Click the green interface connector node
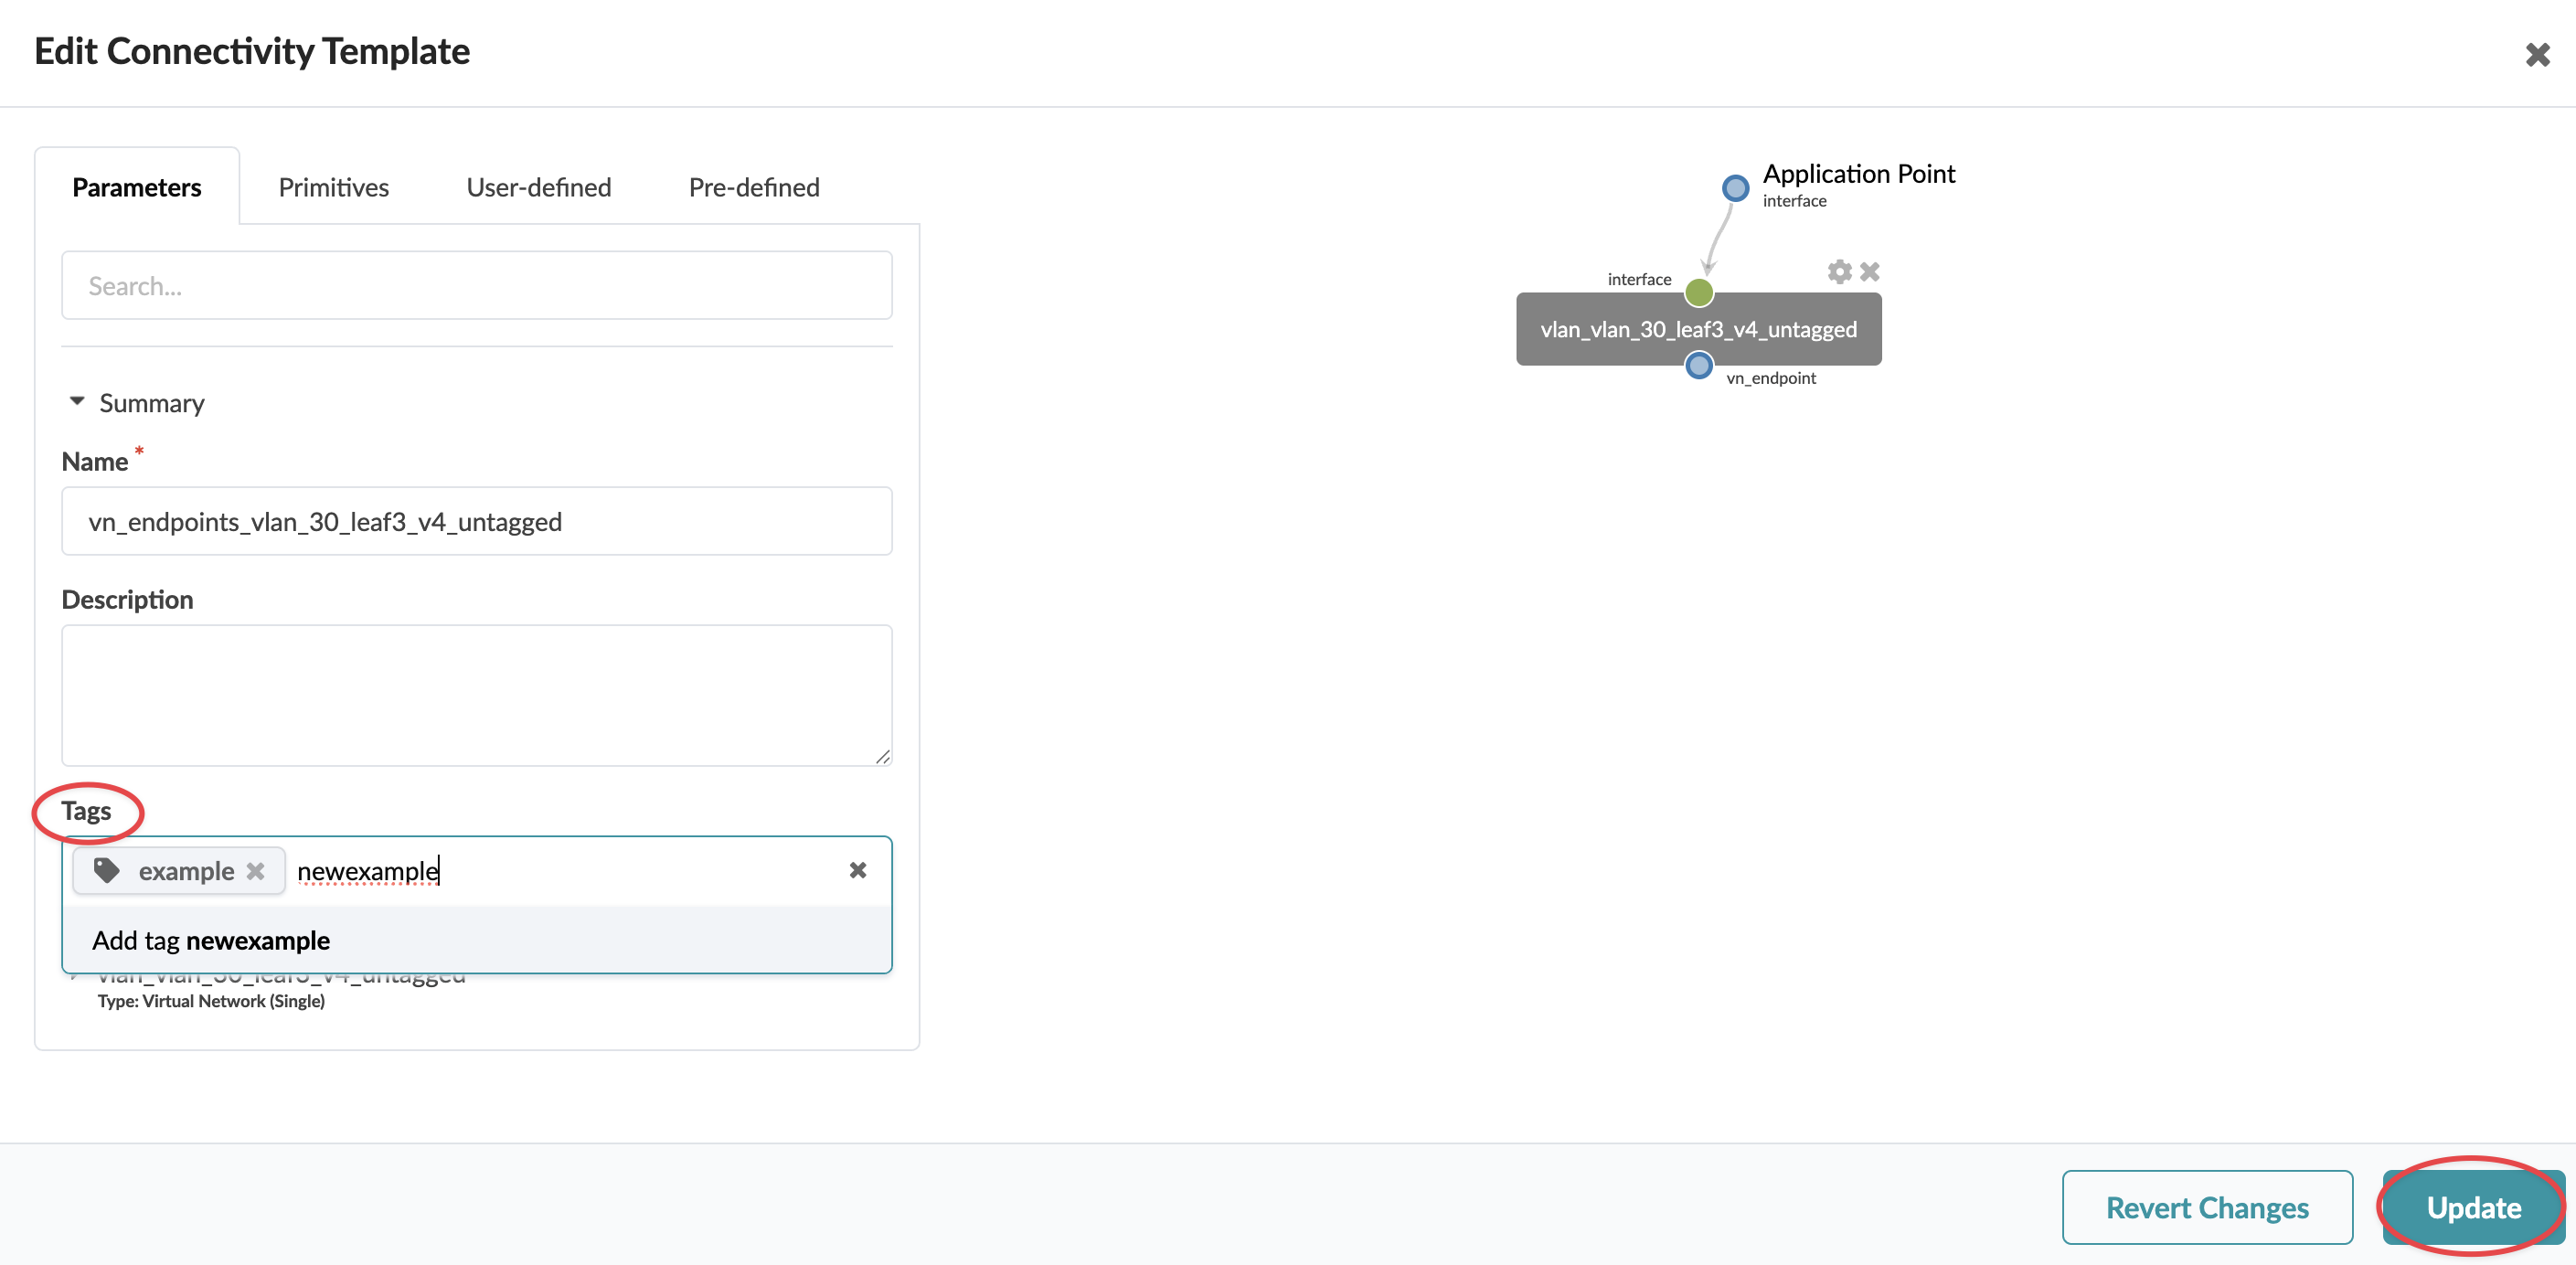 pyautogui.click(x=1698, y=293)
